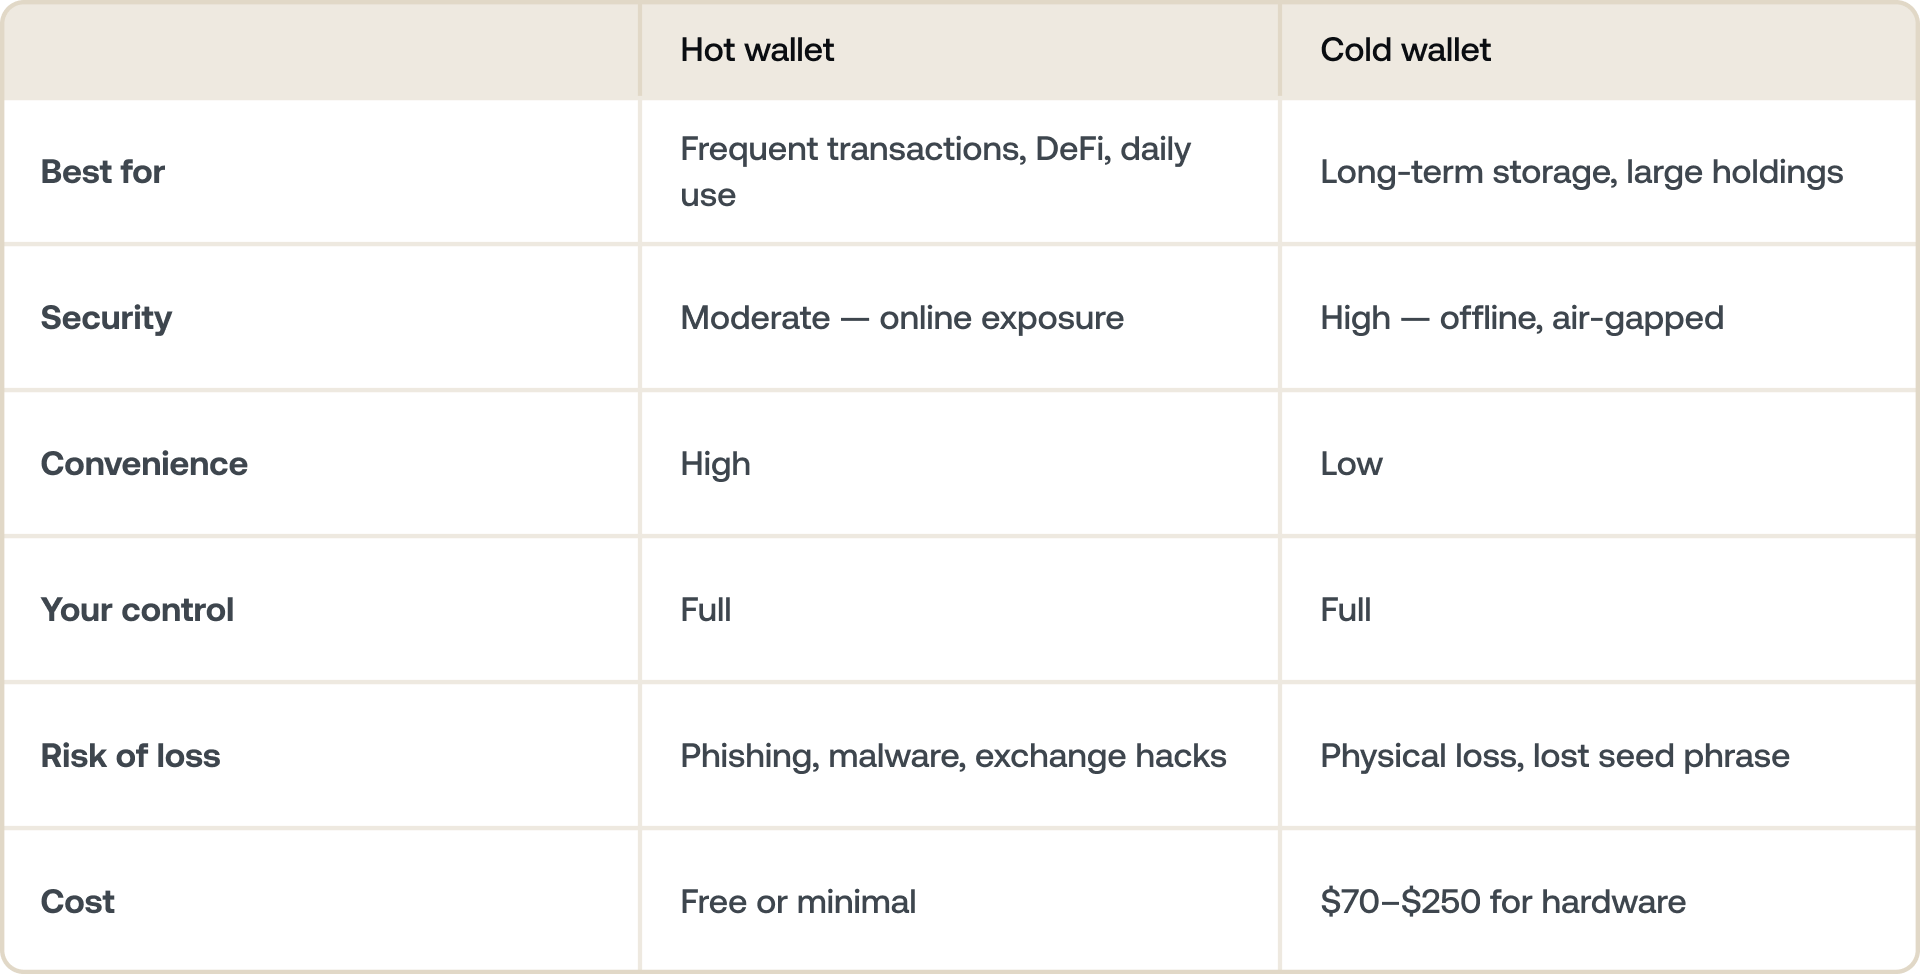The width and height of the screenshot is (1920, 975).
Task: Click the Frequent transactions, DeFi cell
Action: pos(935,172)
